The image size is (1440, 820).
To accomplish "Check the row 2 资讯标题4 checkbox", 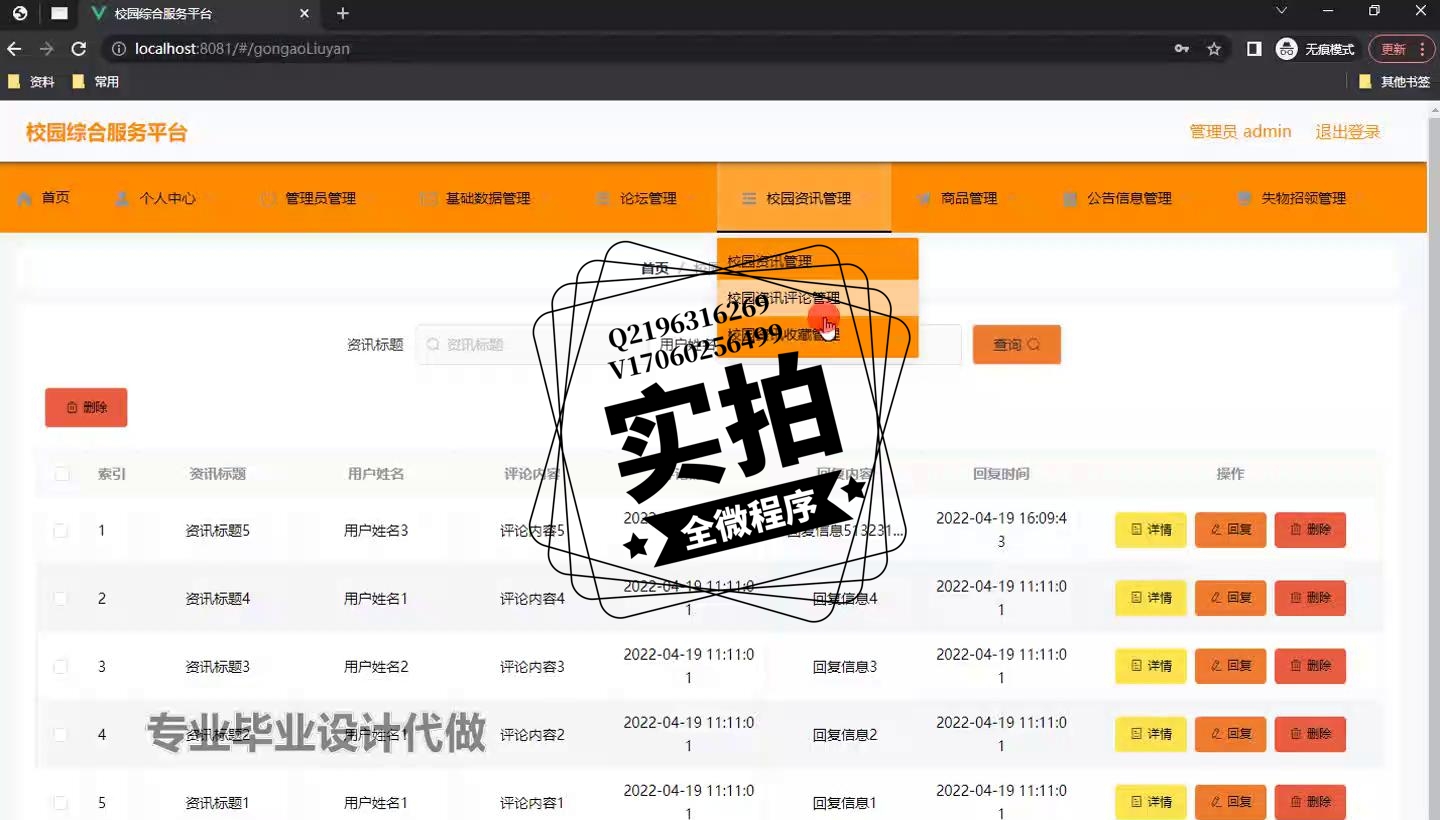I will pyautogui.click(x=61, y=599).
